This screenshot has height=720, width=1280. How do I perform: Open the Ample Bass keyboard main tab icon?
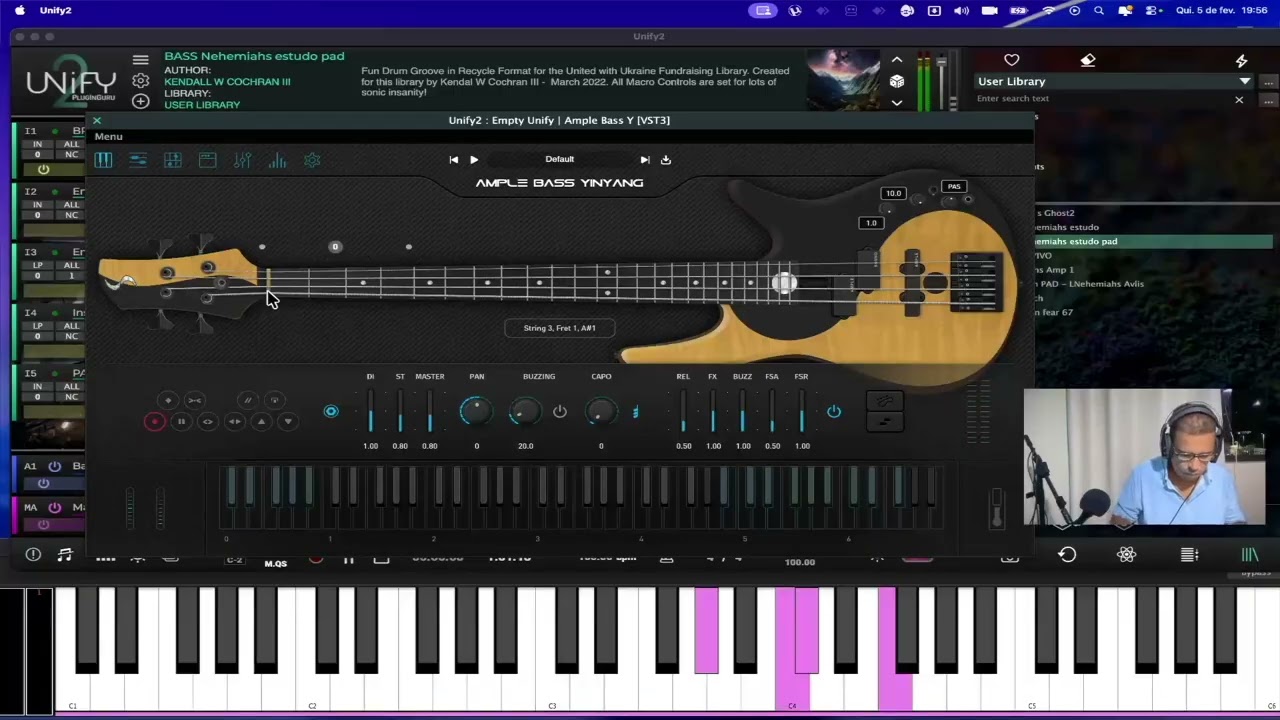point(103,160)
